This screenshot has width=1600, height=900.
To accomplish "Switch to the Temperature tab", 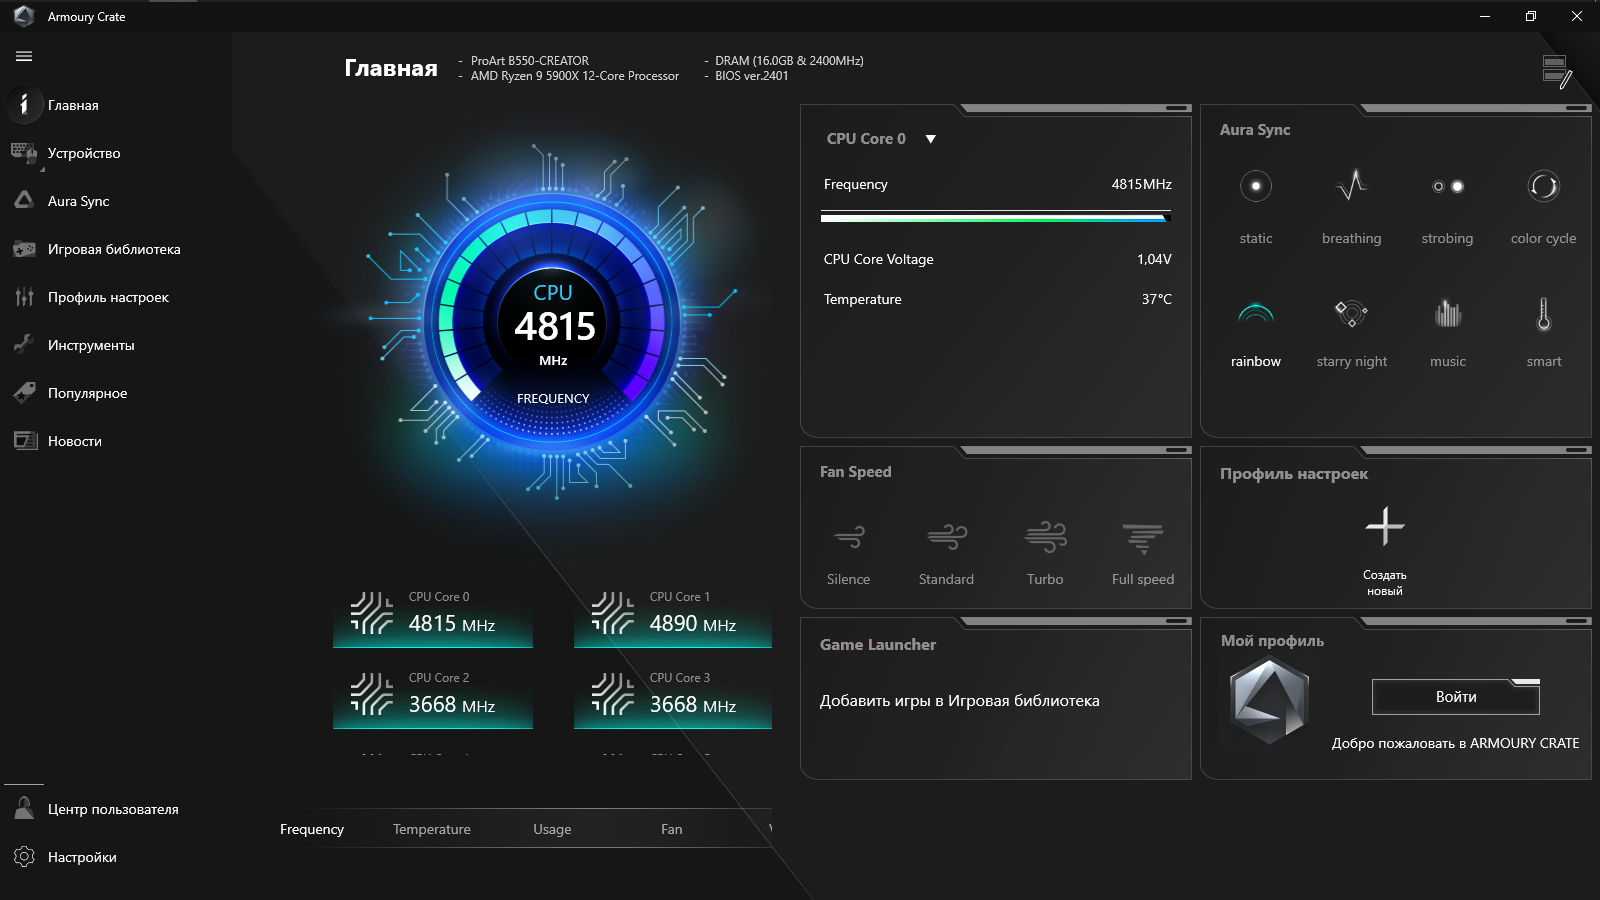I will pos(431,829).
